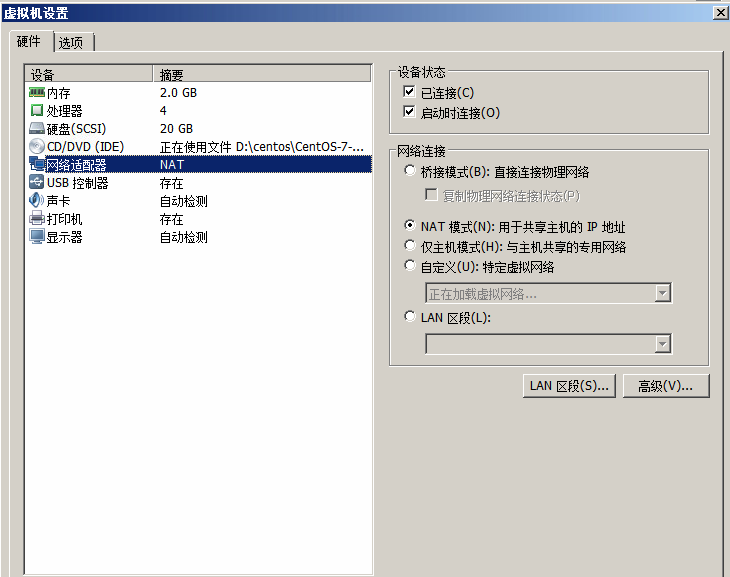The width and height of the screenshot is (730, 577).
Task: Click the processor (处理器) chip icon
Action: (37, 110)
